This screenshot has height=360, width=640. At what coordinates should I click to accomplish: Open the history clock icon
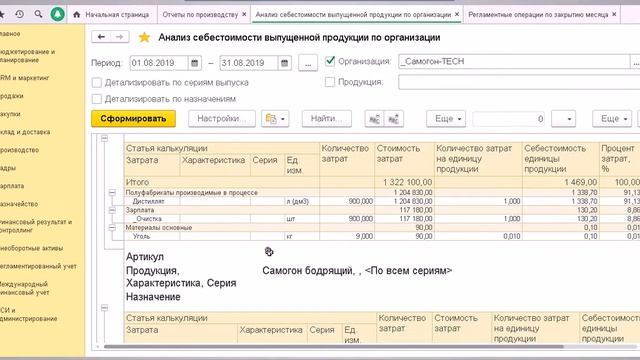(19, 14)
